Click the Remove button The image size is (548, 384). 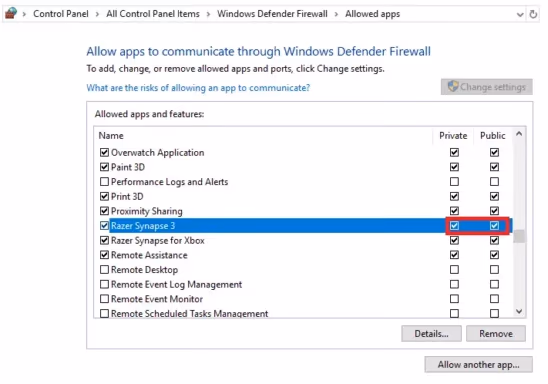496,334
